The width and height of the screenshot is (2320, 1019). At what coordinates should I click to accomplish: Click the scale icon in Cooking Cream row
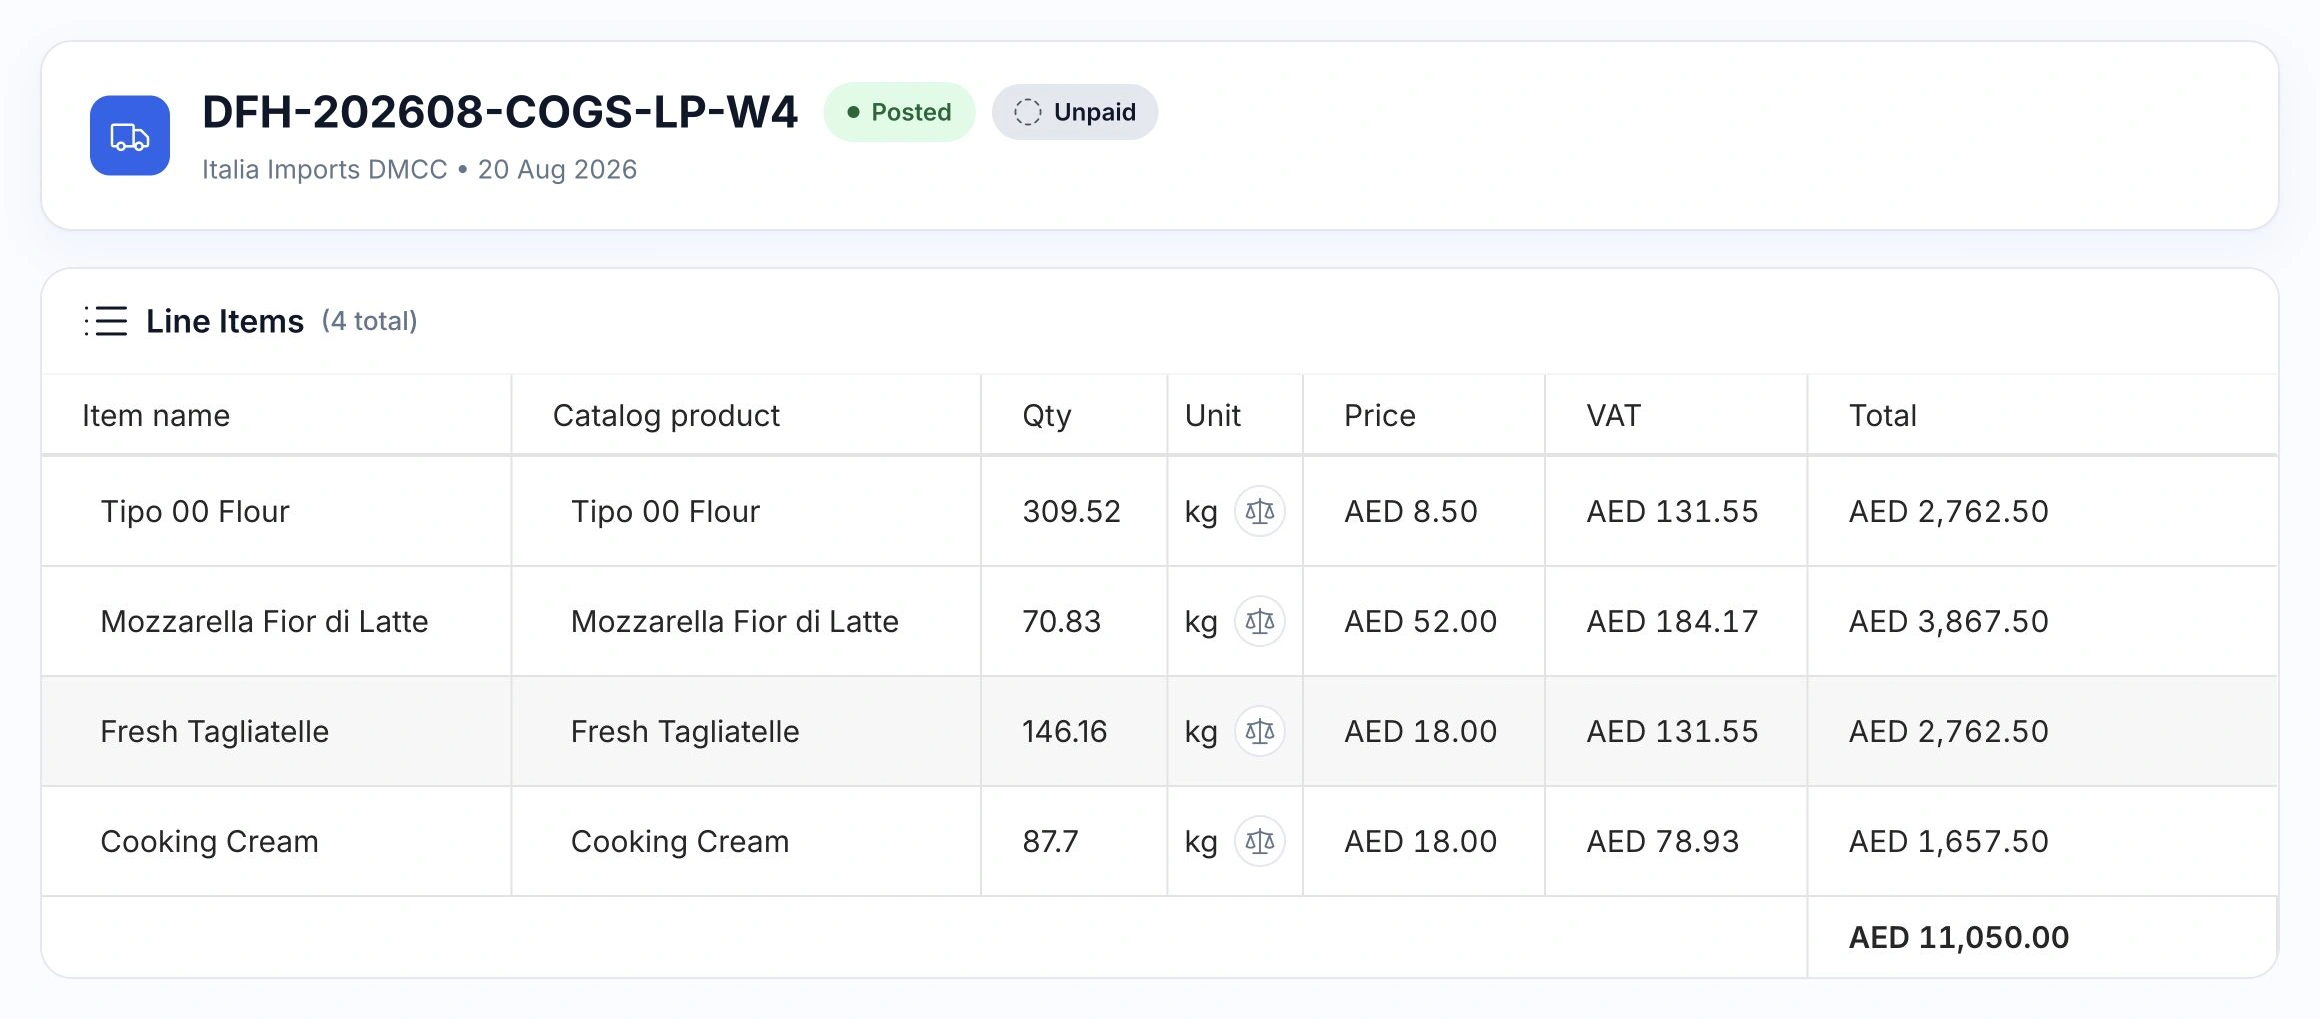(1260, 842)
